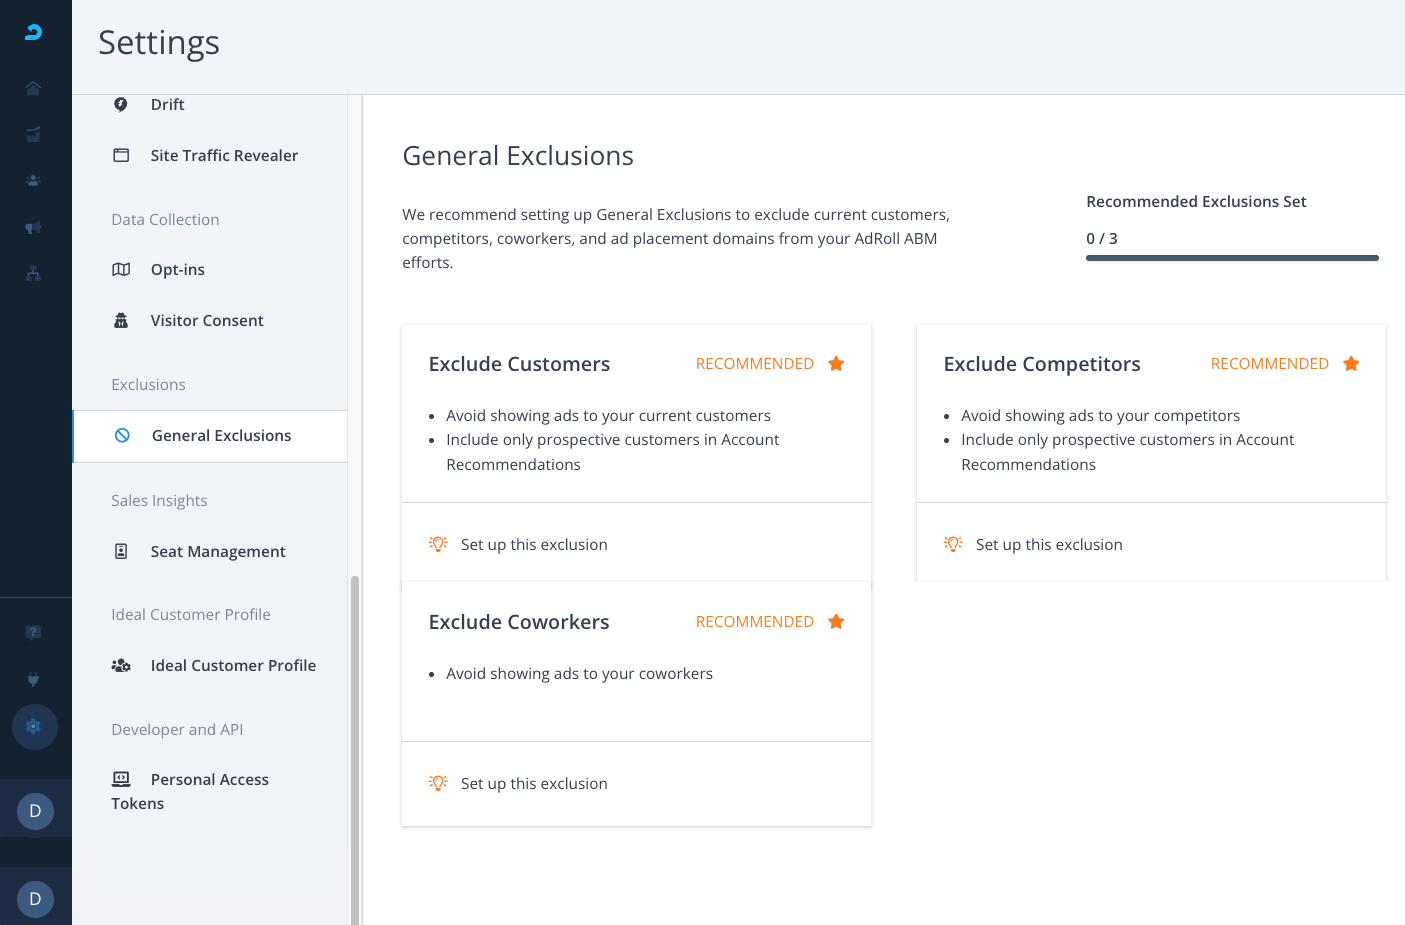Image resolution: width=1405 pixels, height=925 pixels.
Task: Open Visitor Consent settings
Action: click(x=206, y=321)
